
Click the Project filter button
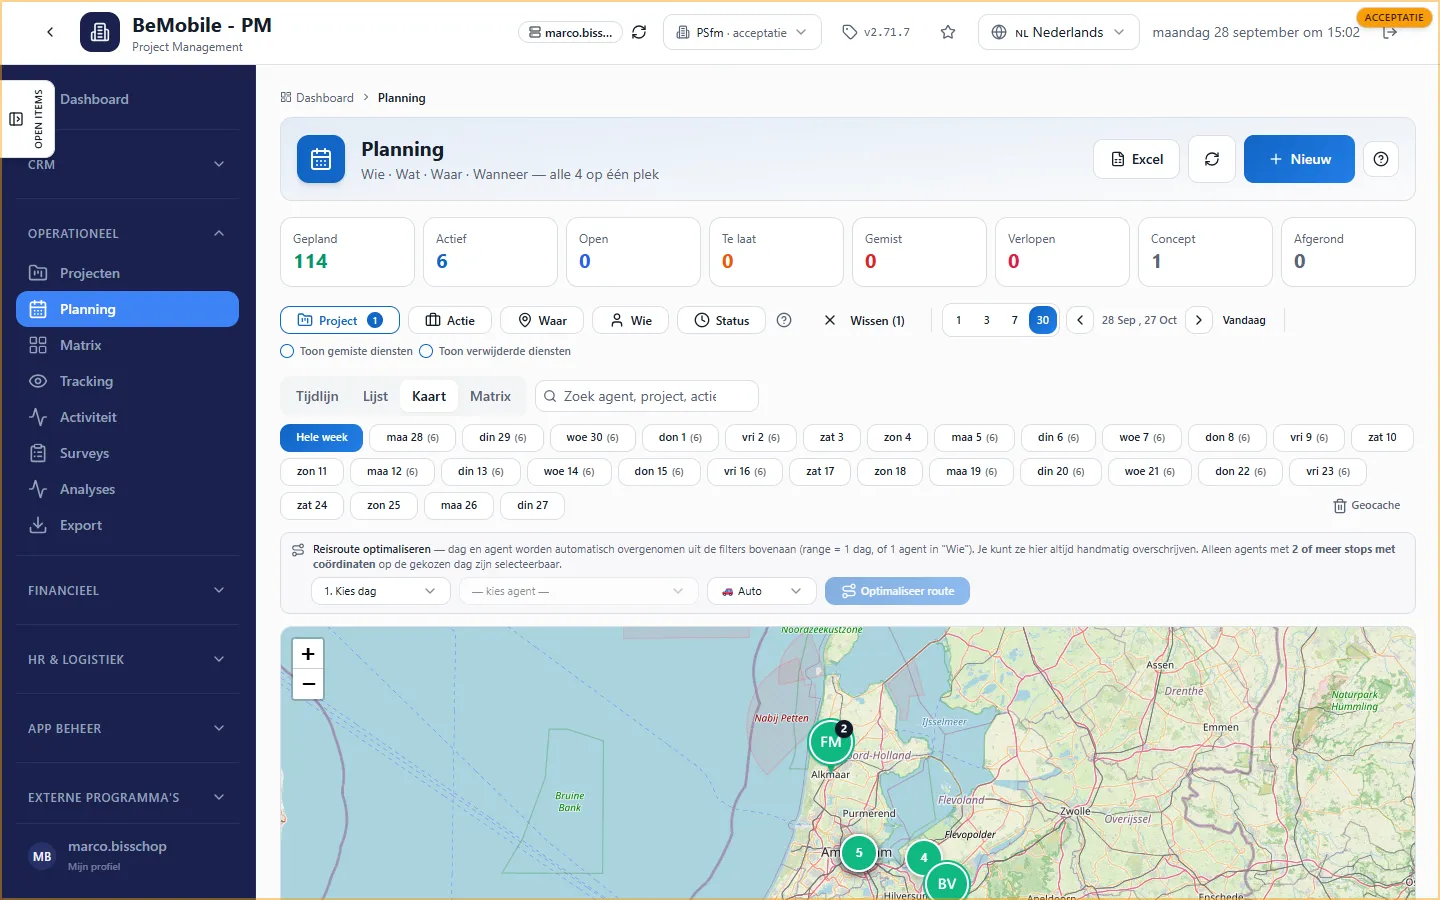coord(340,320)
